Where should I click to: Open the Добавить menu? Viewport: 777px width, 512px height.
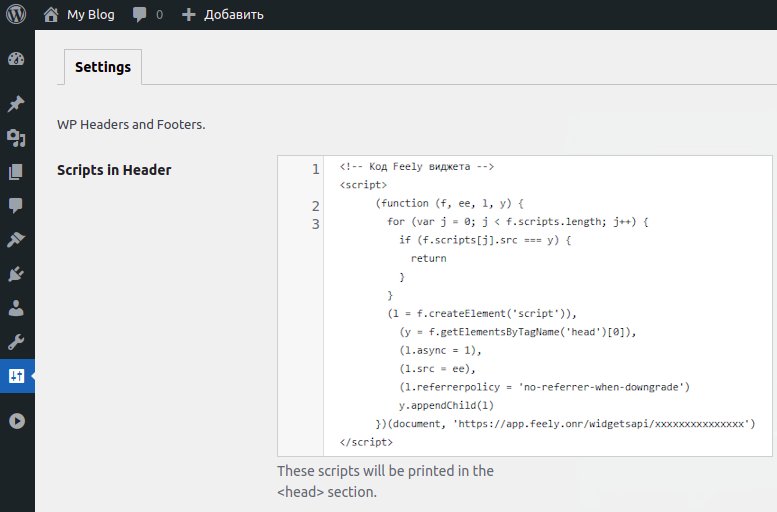[x=233, y=15]
